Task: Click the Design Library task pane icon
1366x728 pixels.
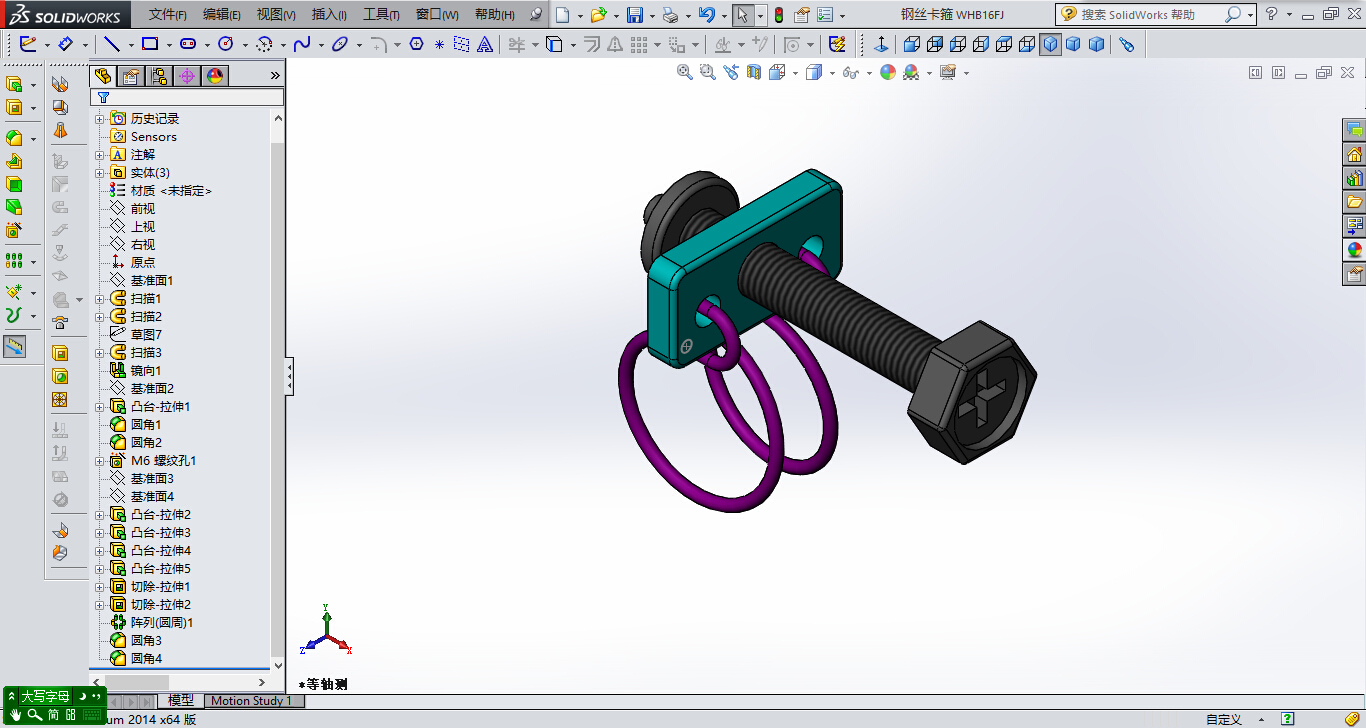Action: (1354, 178)
